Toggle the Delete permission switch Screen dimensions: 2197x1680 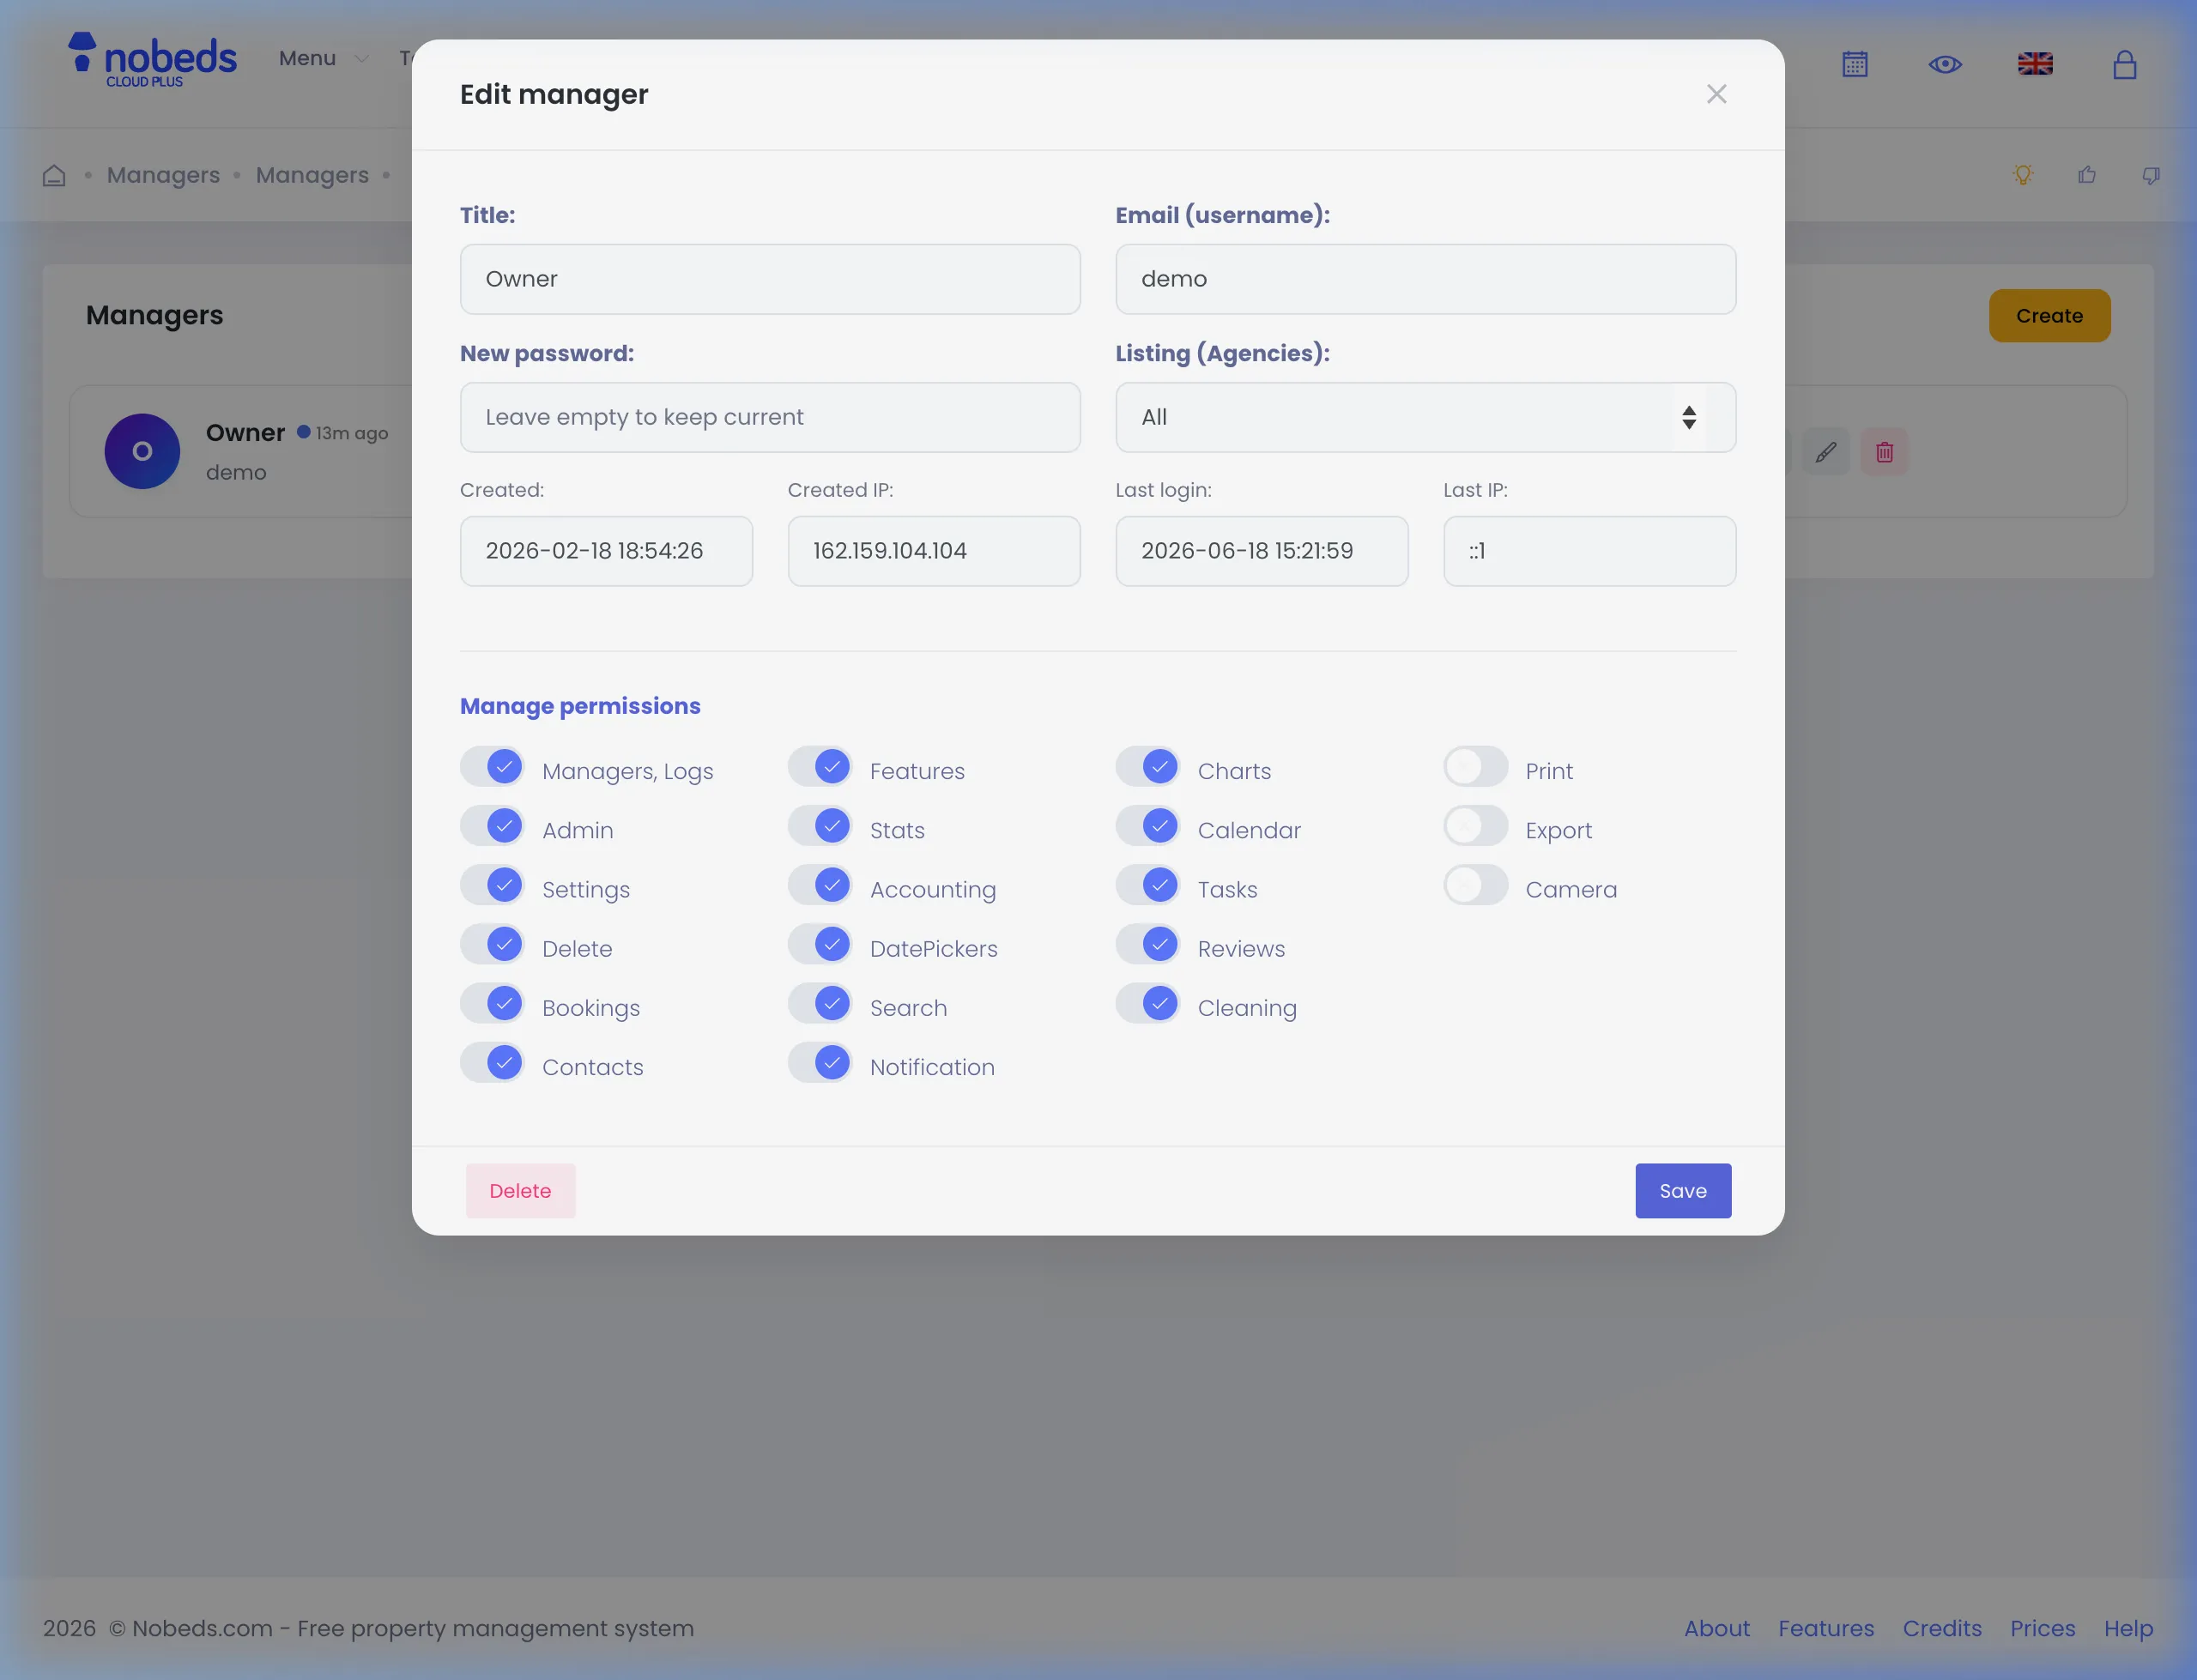(492, 945)
